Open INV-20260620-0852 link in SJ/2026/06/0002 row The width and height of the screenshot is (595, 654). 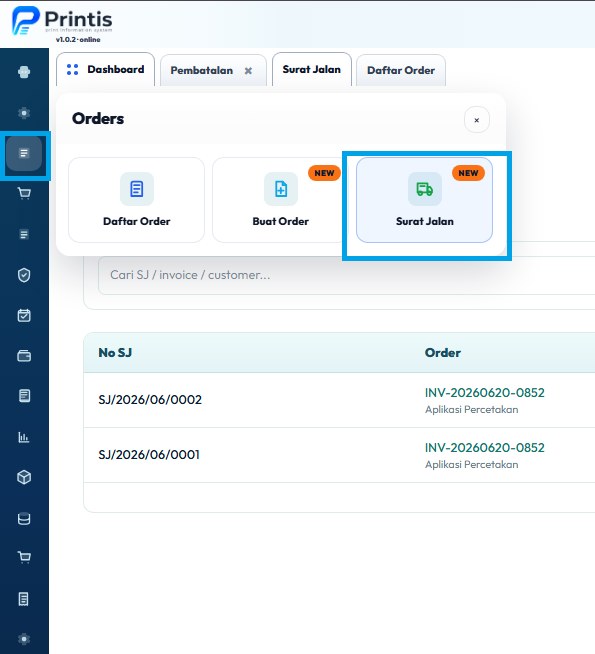coord(485,392)
